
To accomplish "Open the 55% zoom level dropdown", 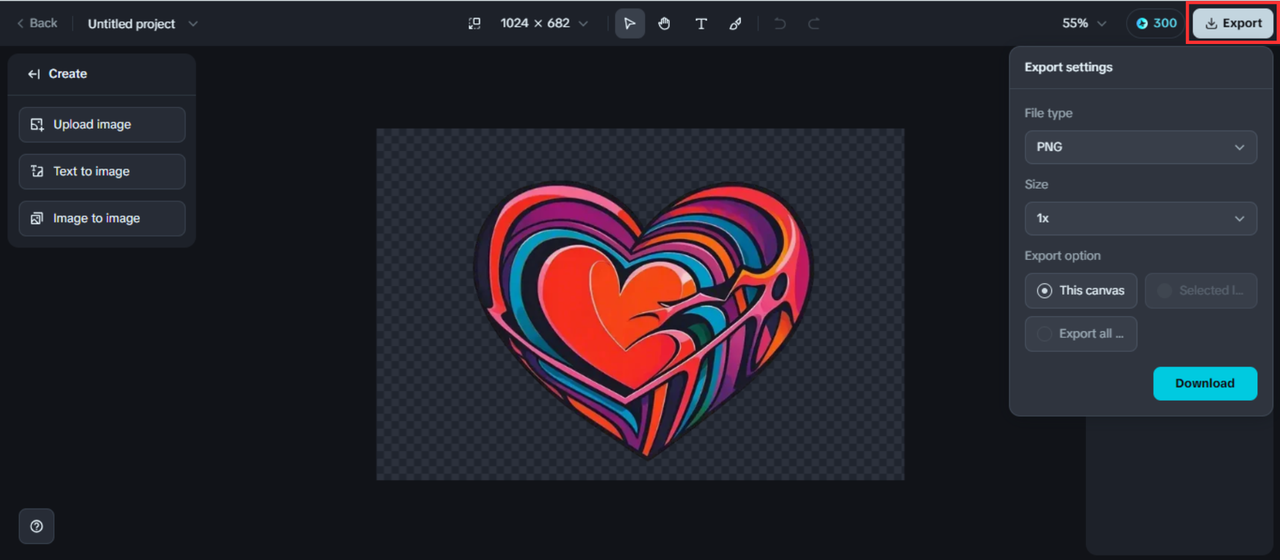I will 1085,23.
